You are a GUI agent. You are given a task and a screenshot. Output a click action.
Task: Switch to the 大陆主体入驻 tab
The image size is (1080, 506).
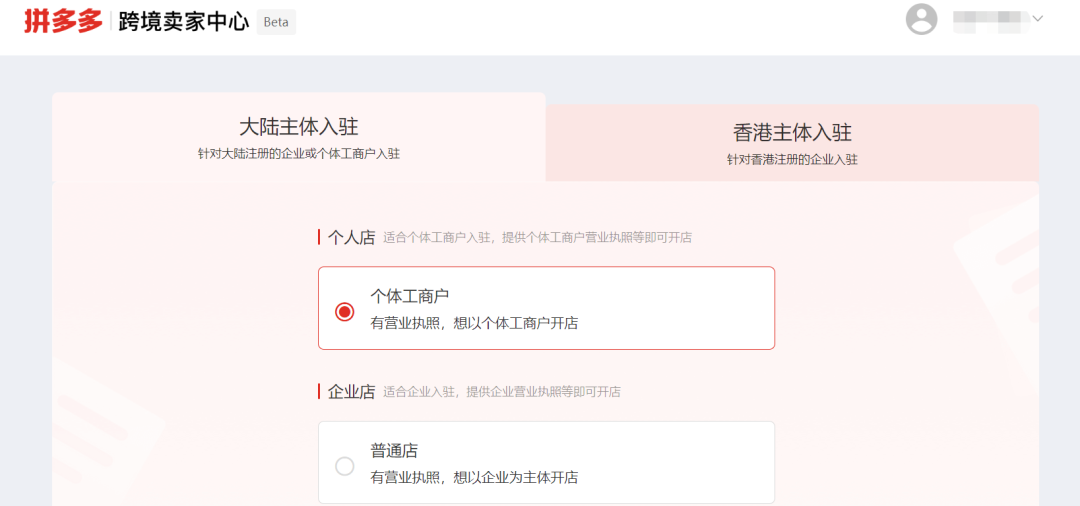[298, 127]
